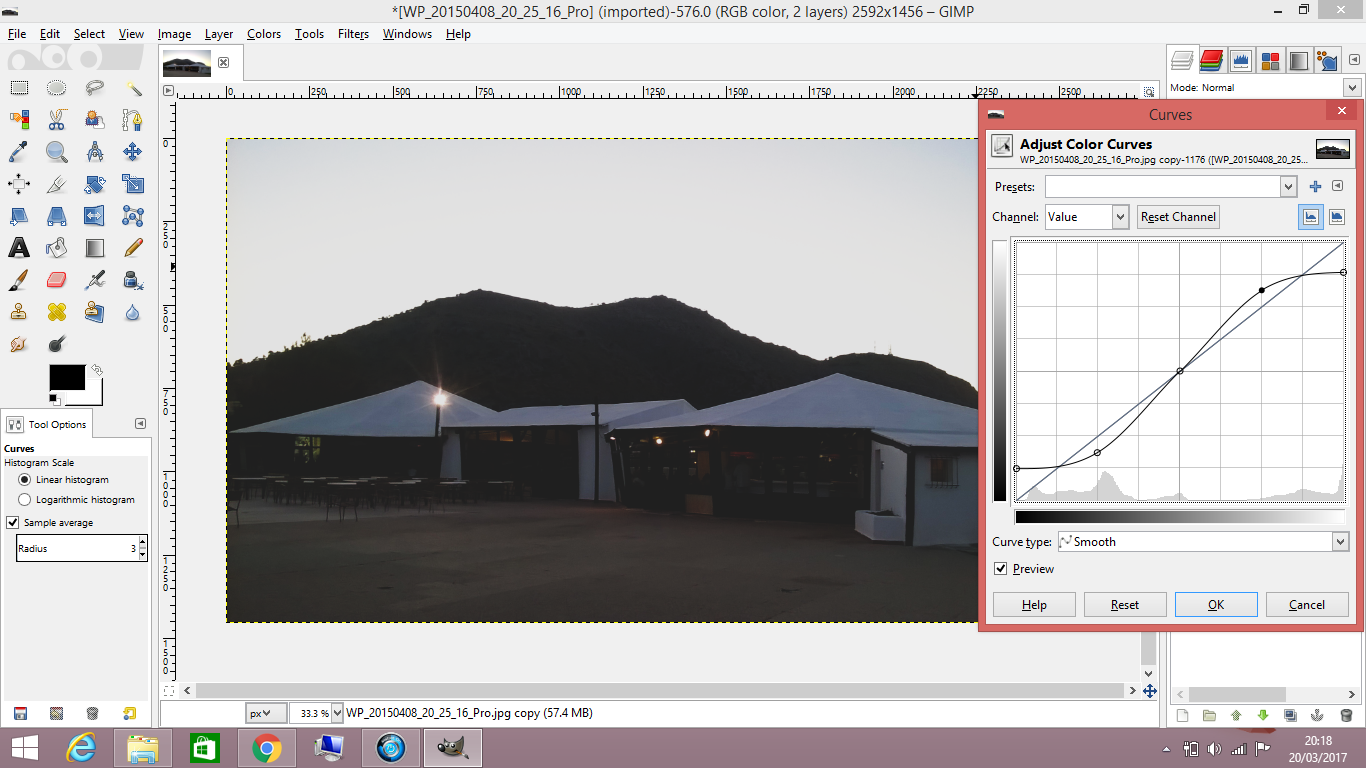The image size is (1366, 768).
Task: Activate the Text tool
Action: click(19, 247)
